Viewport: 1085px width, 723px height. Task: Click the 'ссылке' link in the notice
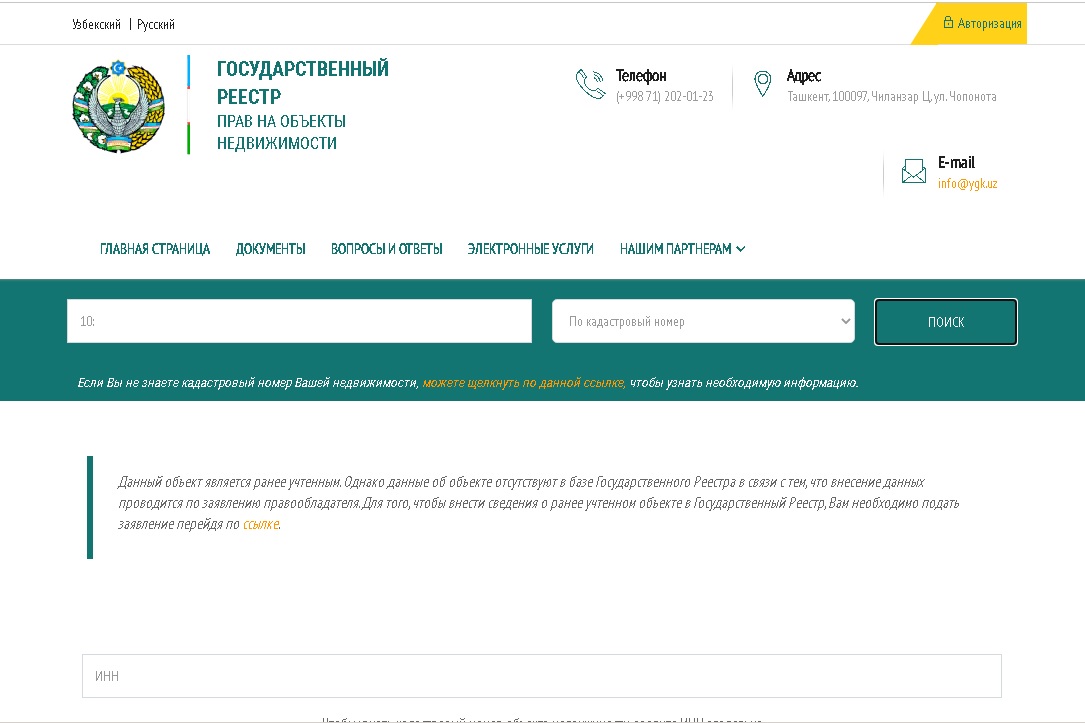pos(260,524)
